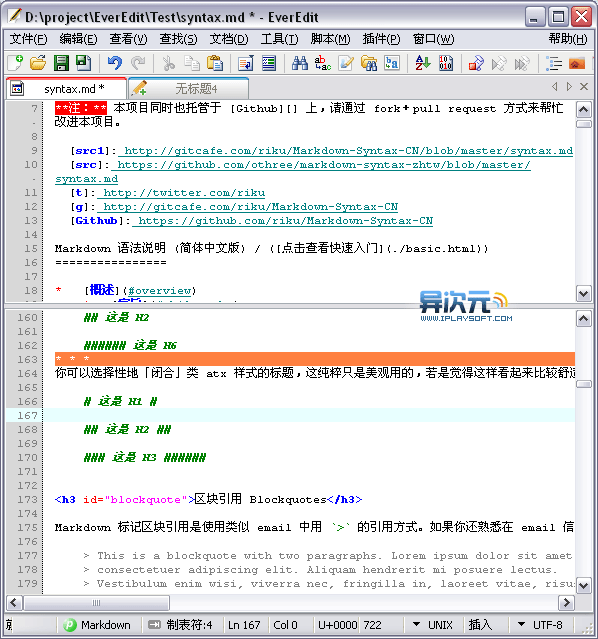598x639 pixels.
Task: Open the 窗口(W) menu
Action: tap(433, 39)
